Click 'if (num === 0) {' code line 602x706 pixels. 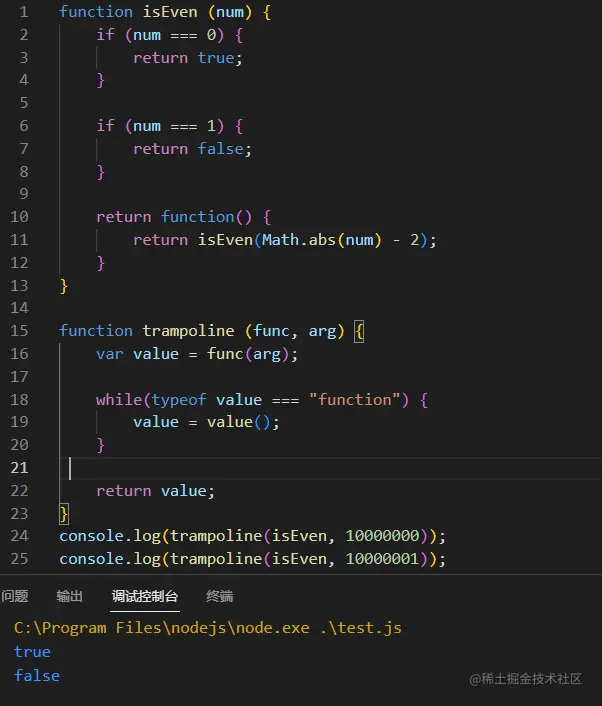[x=170, y=35]
